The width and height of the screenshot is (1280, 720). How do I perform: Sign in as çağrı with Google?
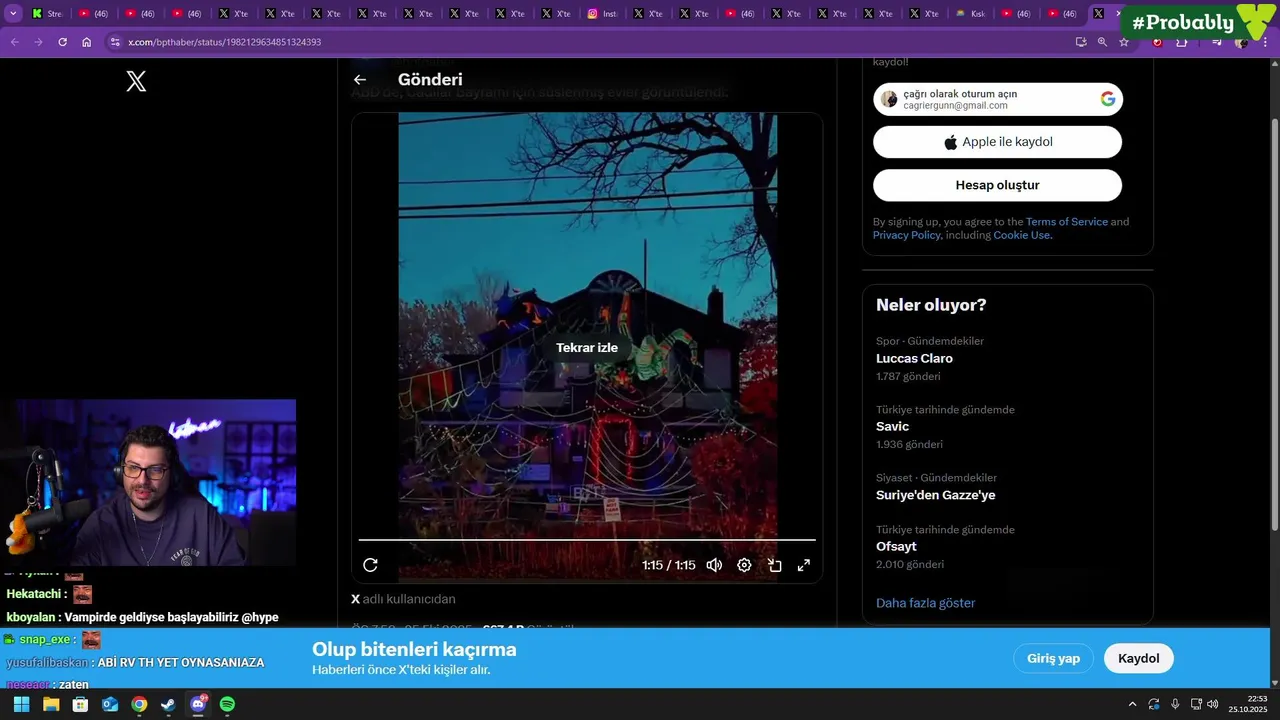coord(998,99)
